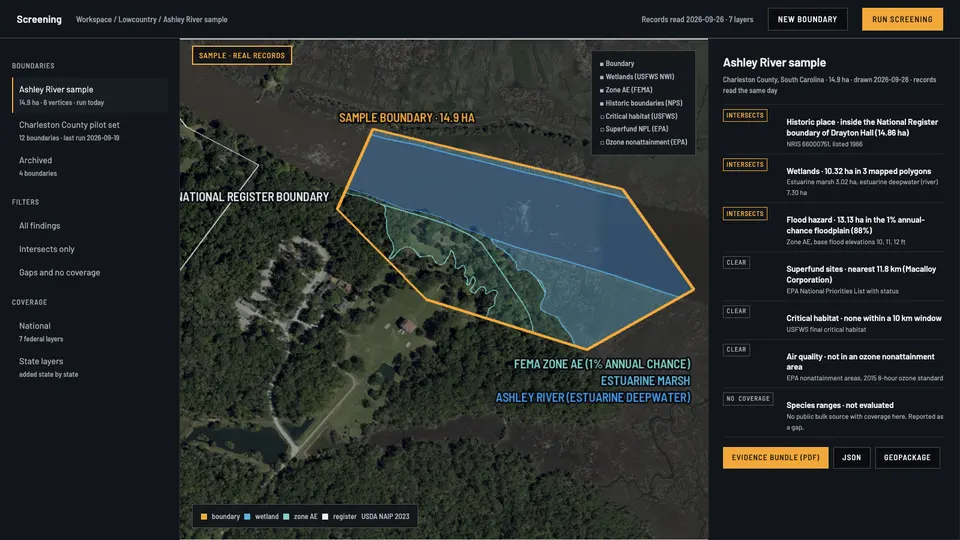
Task: Export results as GeoPackage
Action: pos(907,457)
